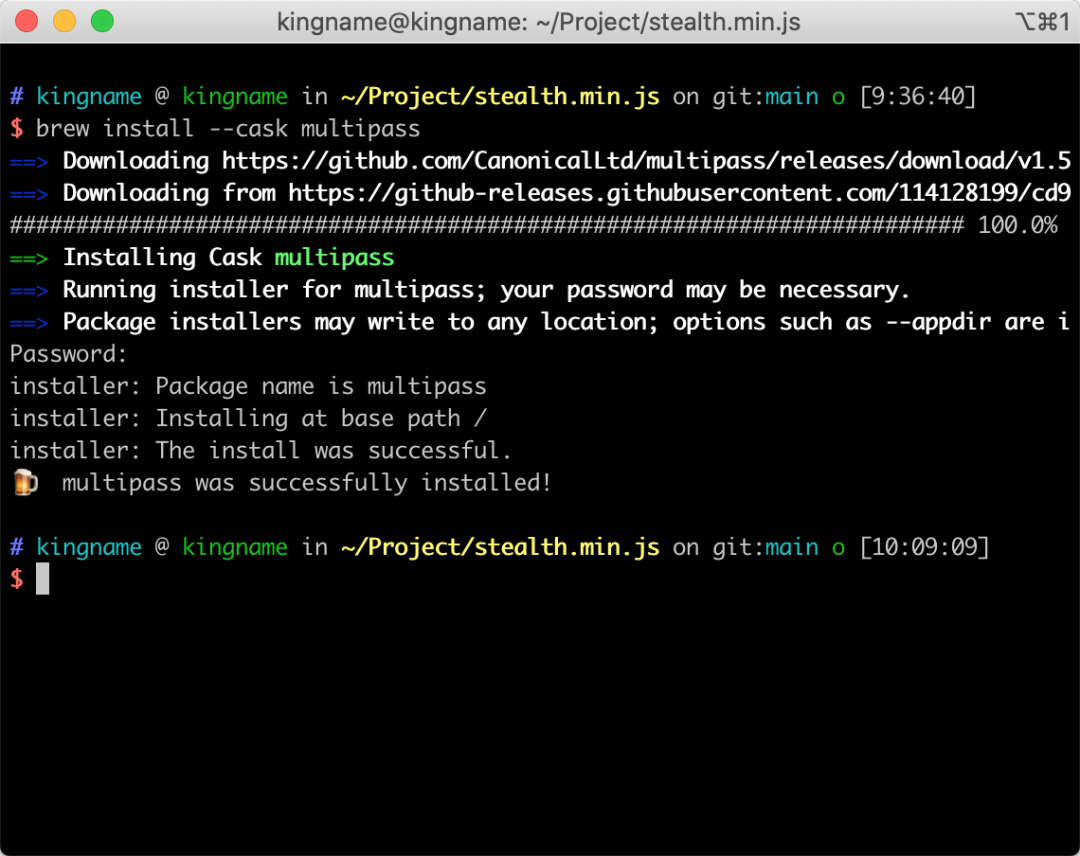The image size is (1080, 856).
Task: Click the yellow path in the first prompt line
Action: coord(500,96)
